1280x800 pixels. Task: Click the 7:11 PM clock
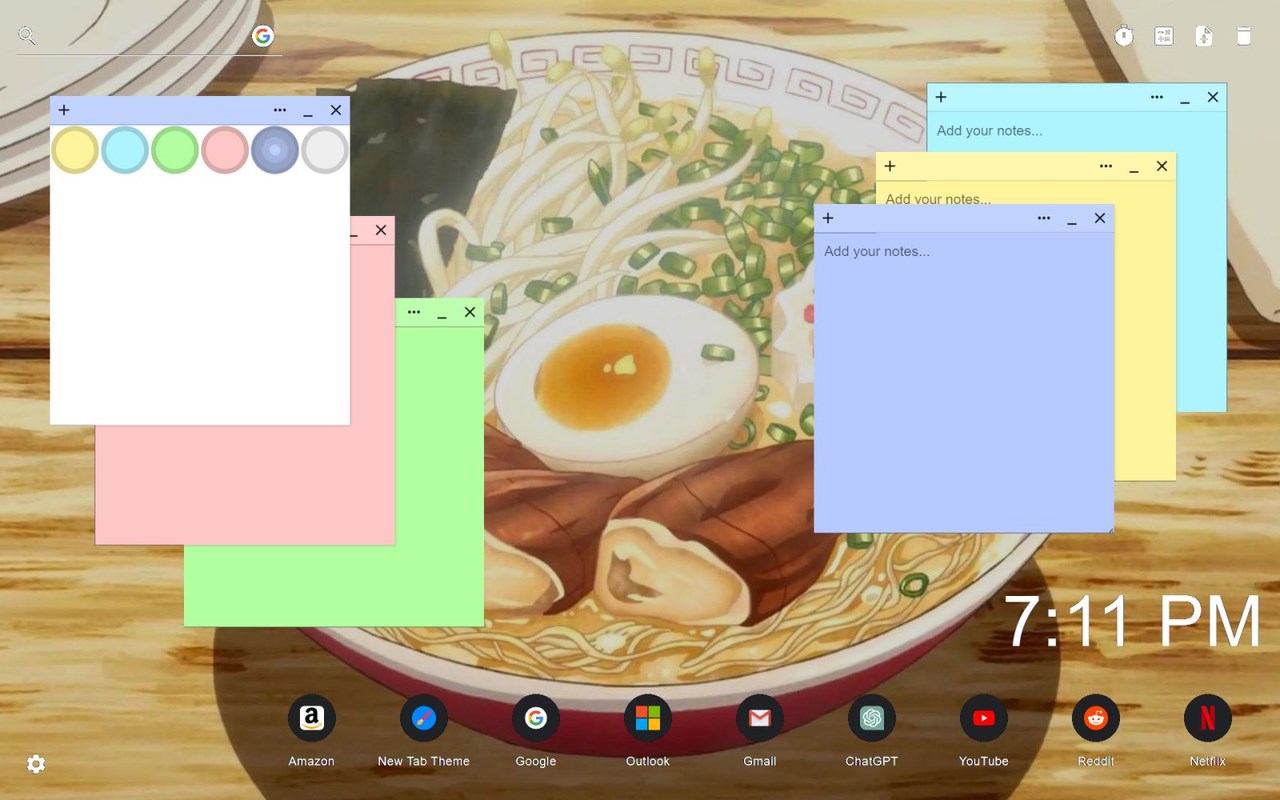[x=1132, y=622]
